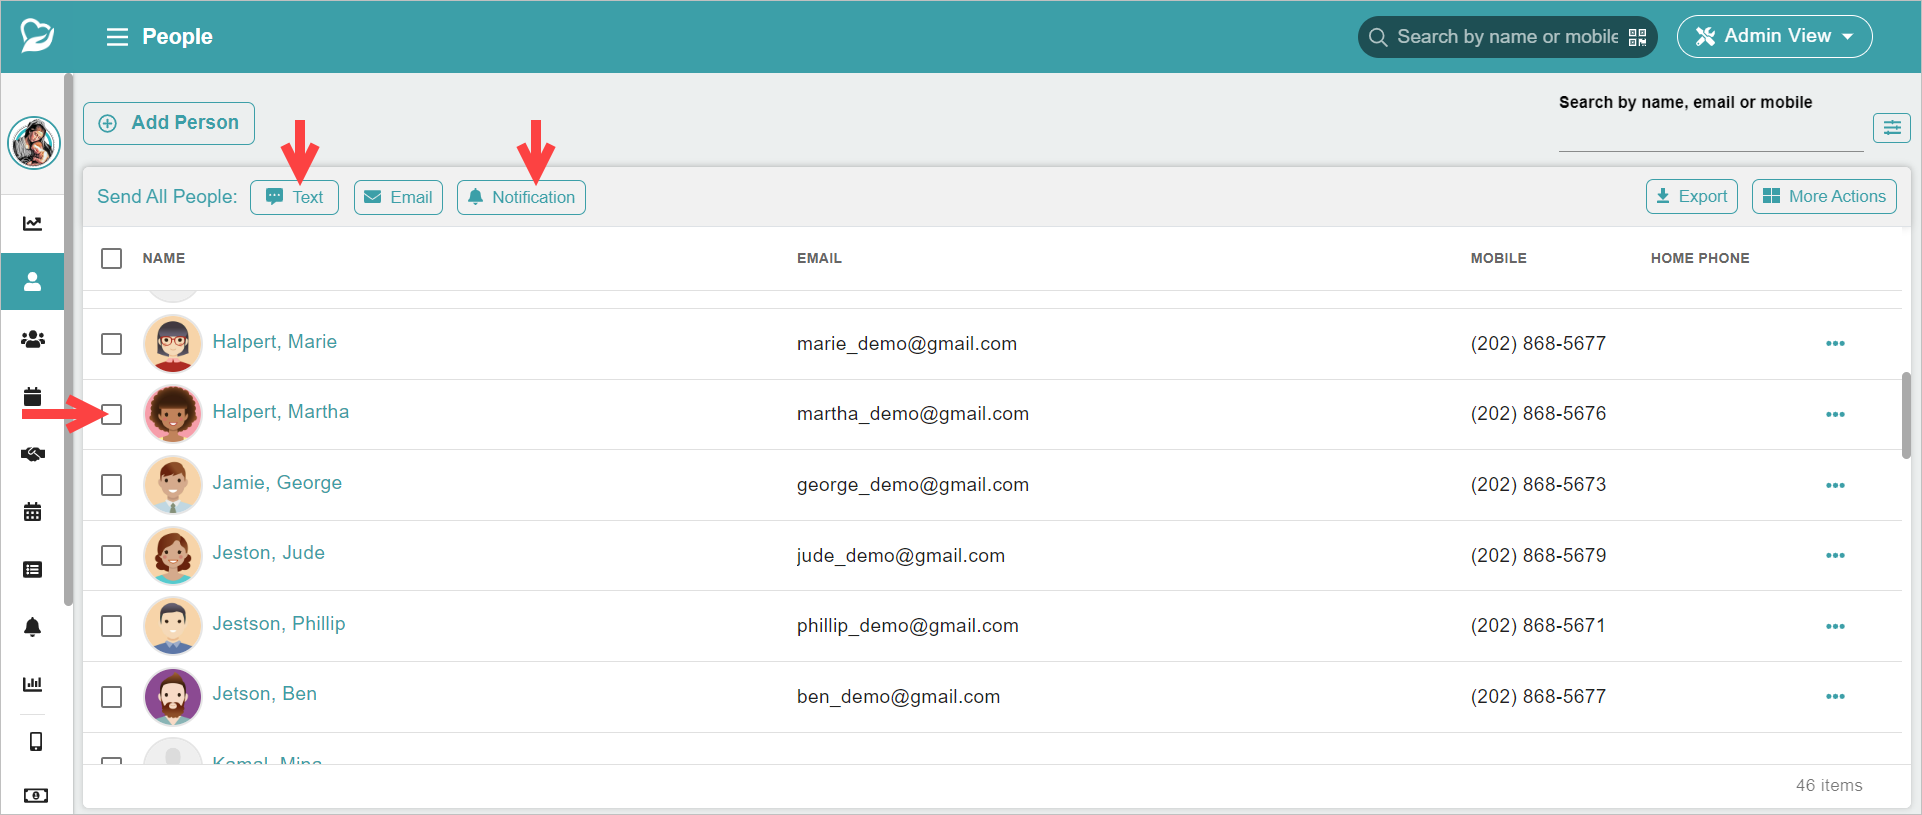Screen dimensions: 1922x815
Task: Open row options for George Jamie
Action: (1835, 485)
